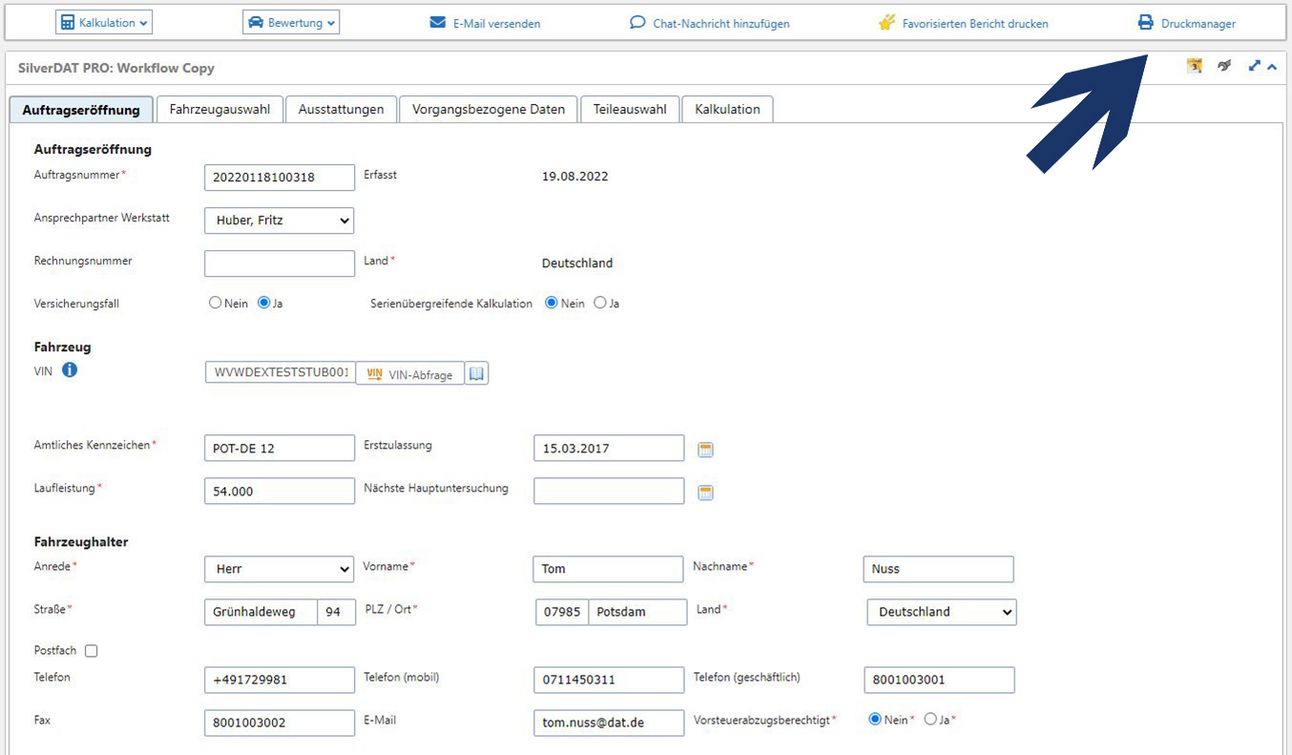Open calendar picker for Nächste Hauptuntersuchung
The width and height of the screenshot is (1292, 755).
tap(705, 492)
